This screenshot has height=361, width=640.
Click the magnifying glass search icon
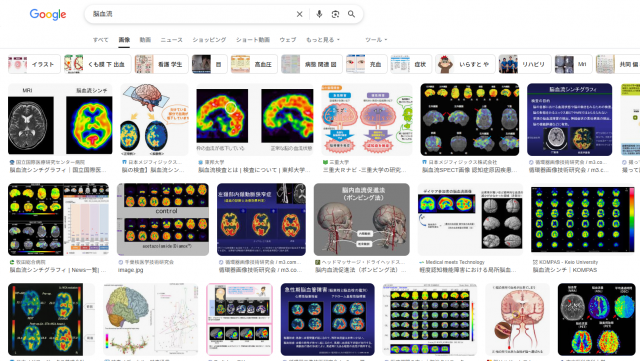click(x=351, y=14)
